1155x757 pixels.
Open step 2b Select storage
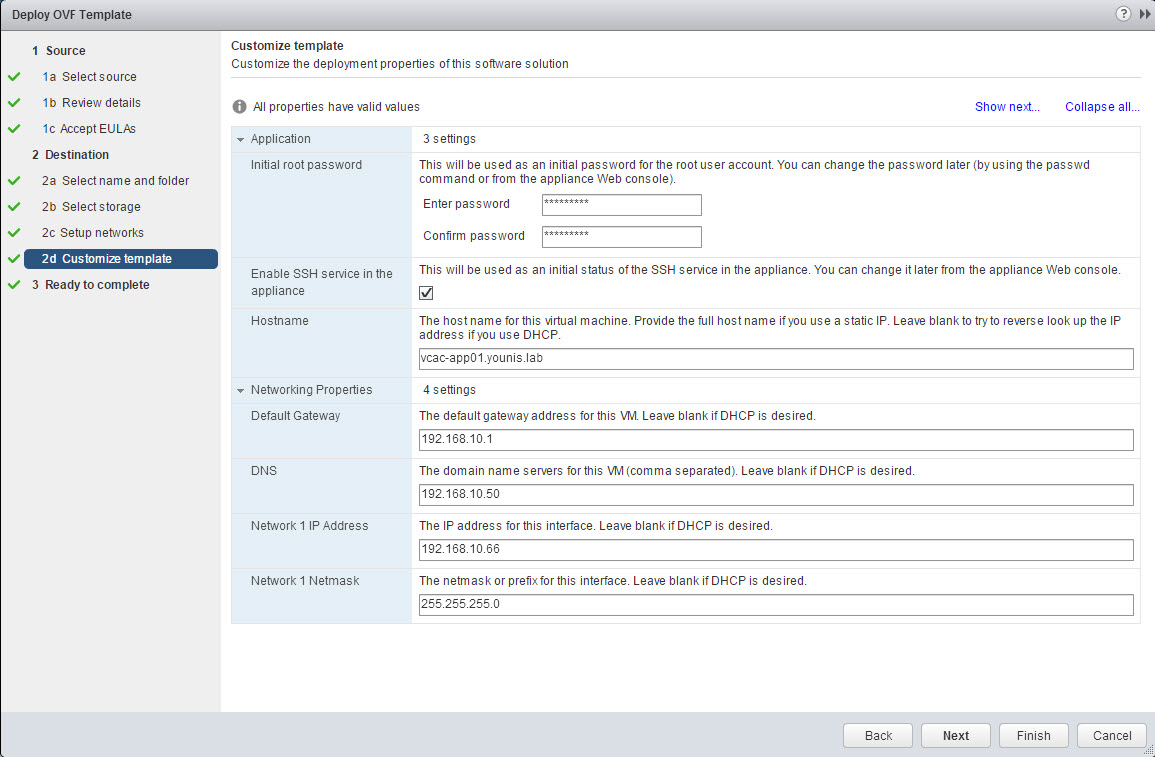pyautogui.click(x=101, y=207)
